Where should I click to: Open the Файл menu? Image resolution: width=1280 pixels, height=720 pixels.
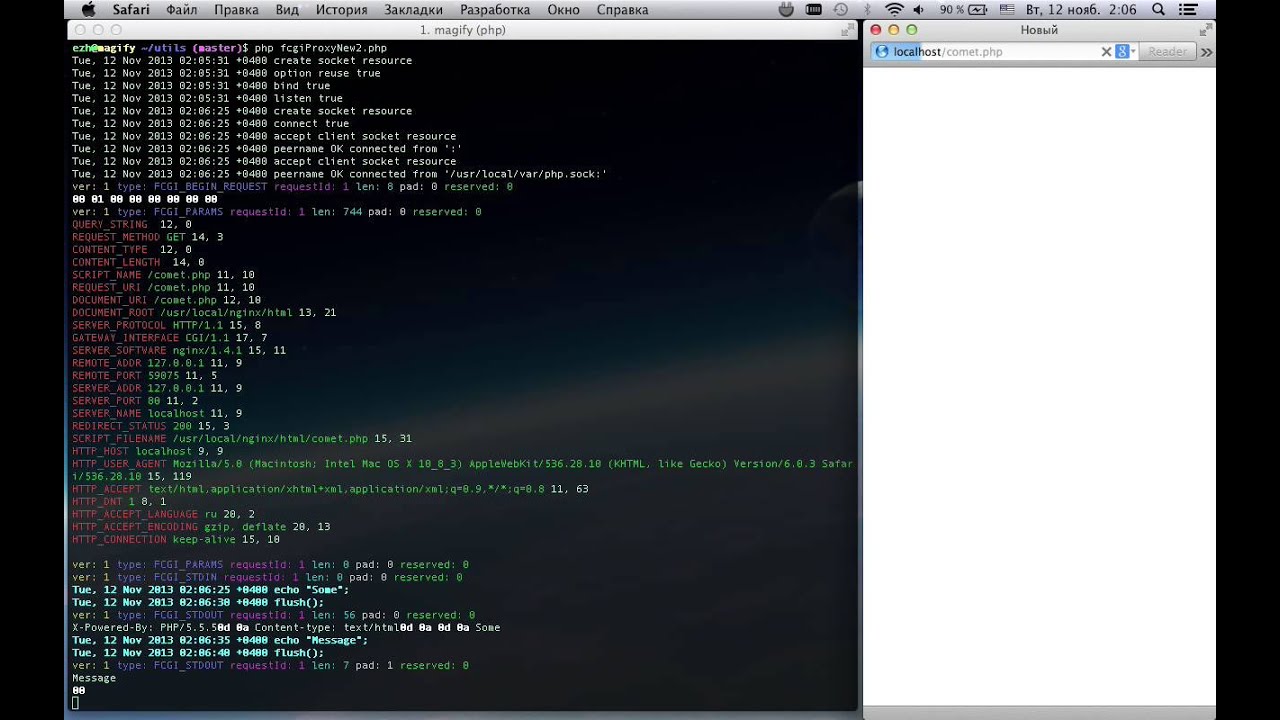182,9
